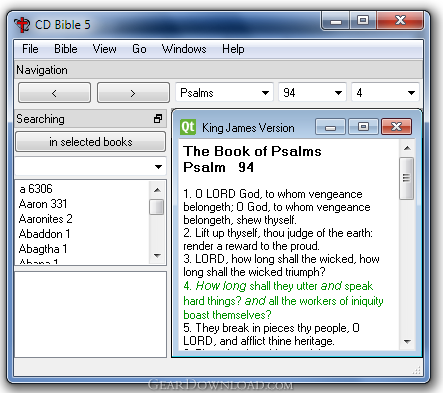Click the CD Bible 5 app icon
This screenshot has height=393, width=443.
point(22,25)
